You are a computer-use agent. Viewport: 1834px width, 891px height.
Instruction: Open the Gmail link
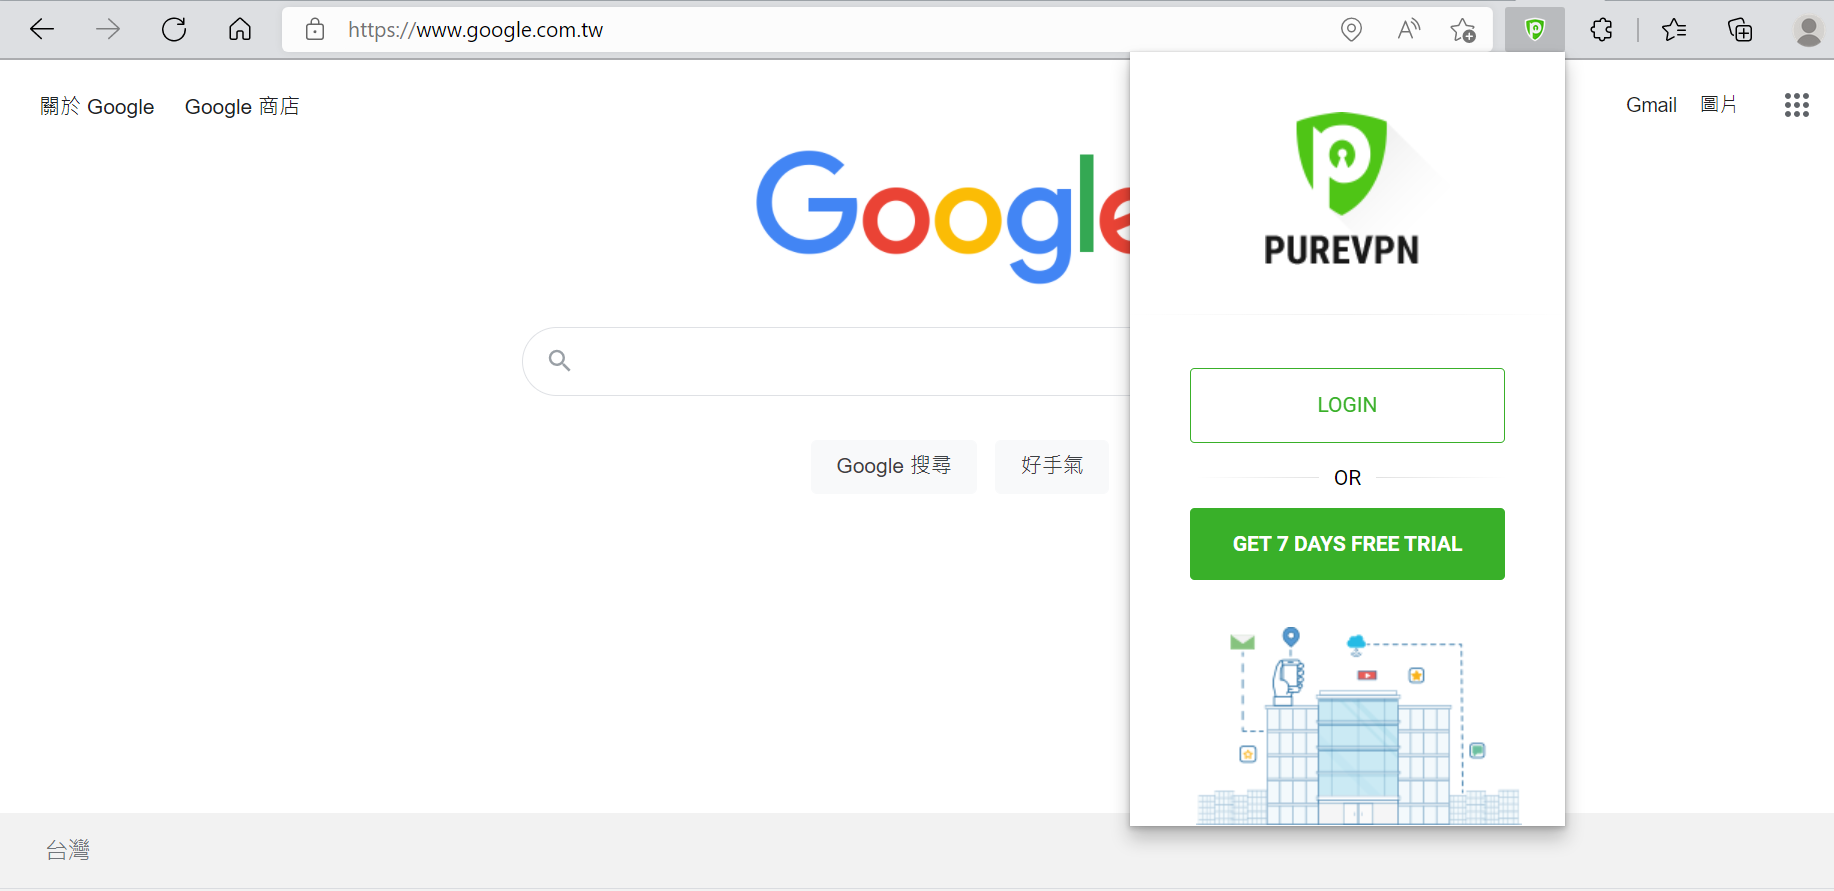[1651, 105]
